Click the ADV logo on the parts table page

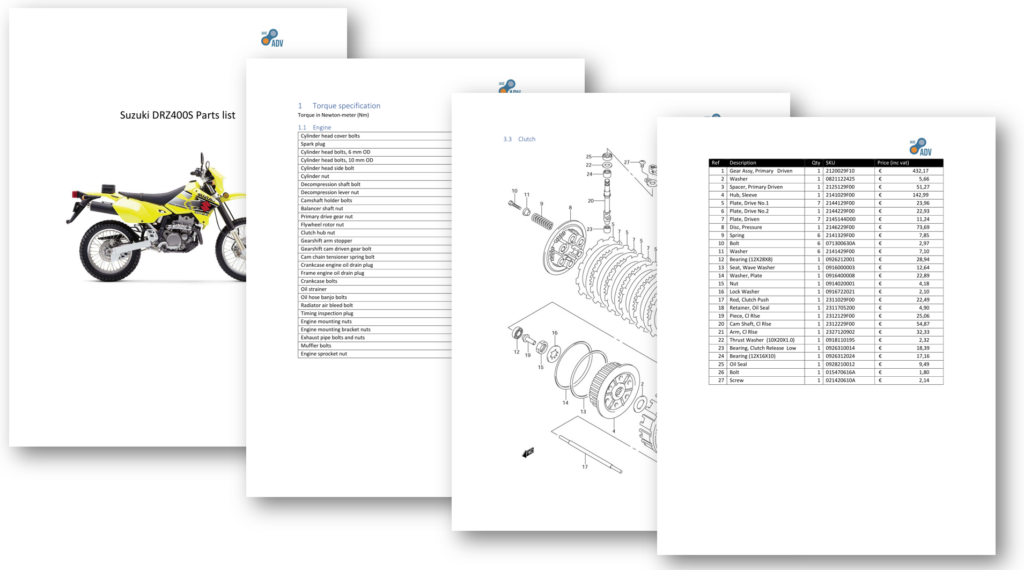pos(920,147)
